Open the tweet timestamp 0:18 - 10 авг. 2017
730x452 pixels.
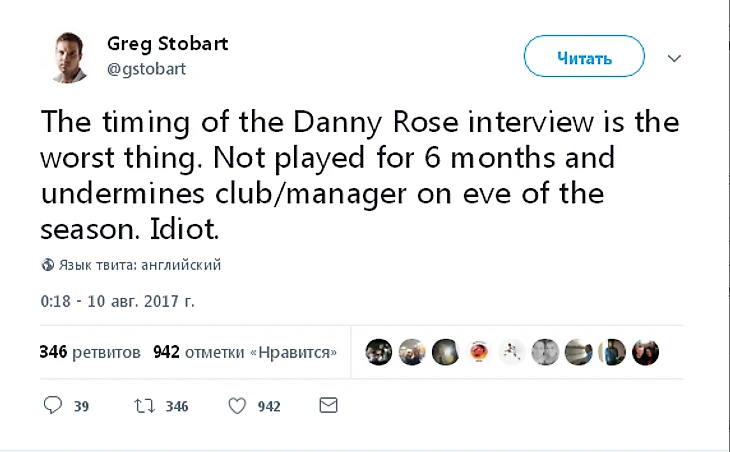pyautogui.click(x=117, y=300)
